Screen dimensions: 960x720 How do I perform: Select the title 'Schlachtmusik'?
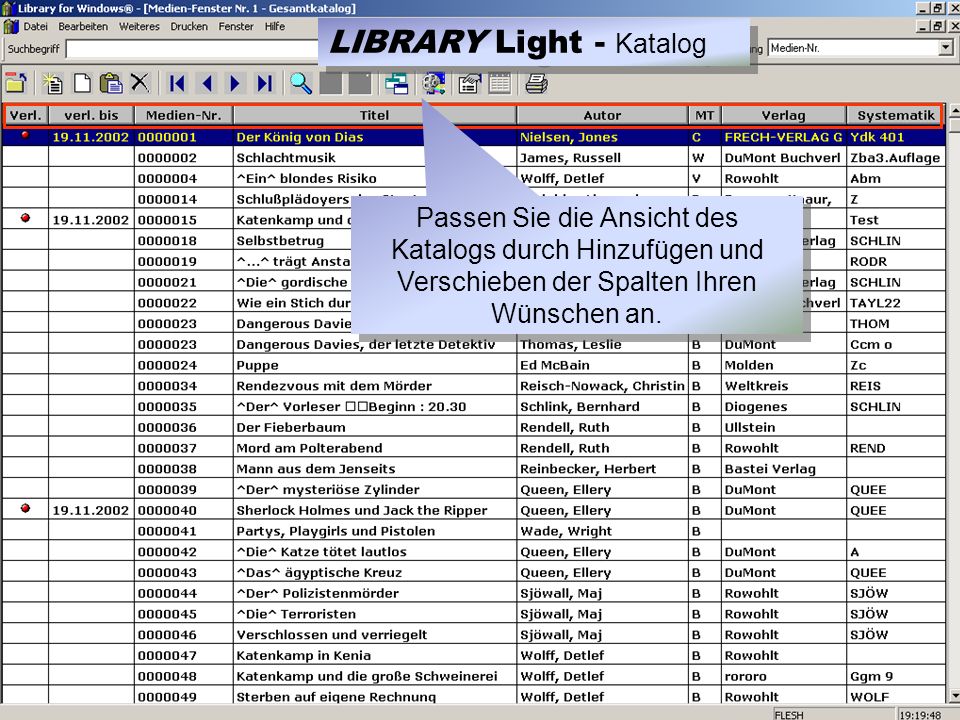coord(286,158)
